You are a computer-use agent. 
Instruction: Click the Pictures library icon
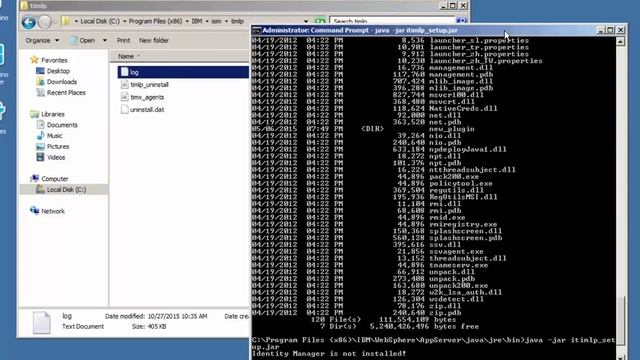coord(40,147)
